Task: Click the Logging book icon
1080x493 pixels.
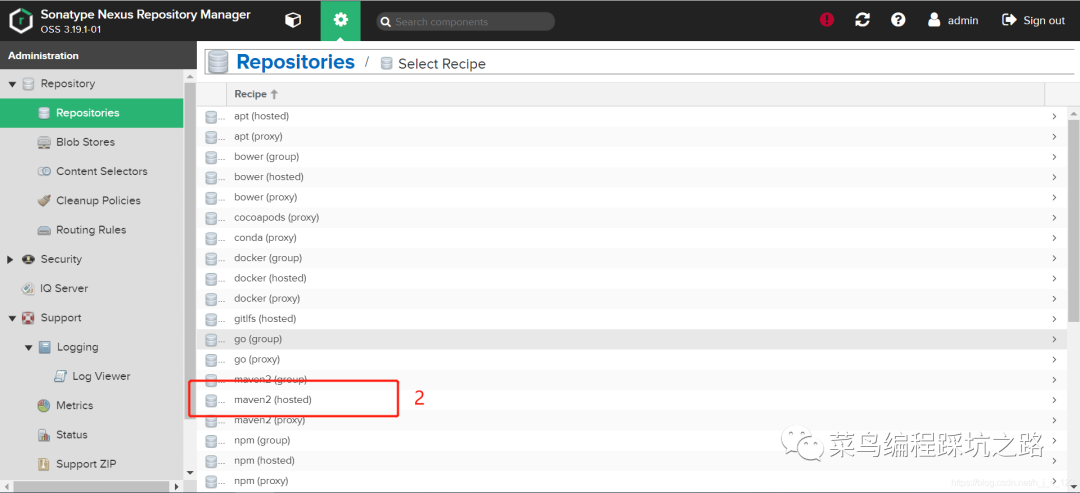Action: click(45, 347)
